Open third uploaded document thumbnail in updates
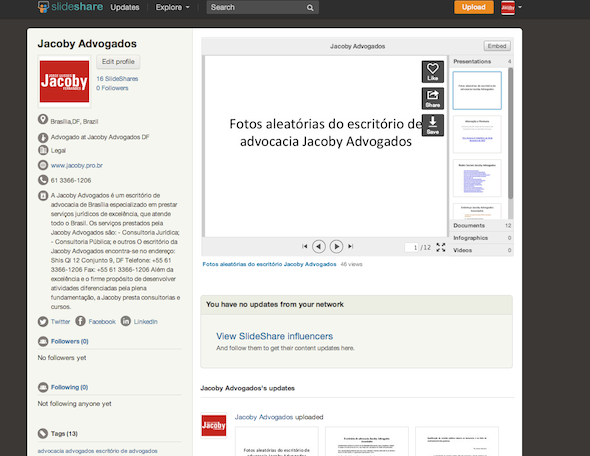The width and height of the screenshot is (590, 456). pos(457,441)
